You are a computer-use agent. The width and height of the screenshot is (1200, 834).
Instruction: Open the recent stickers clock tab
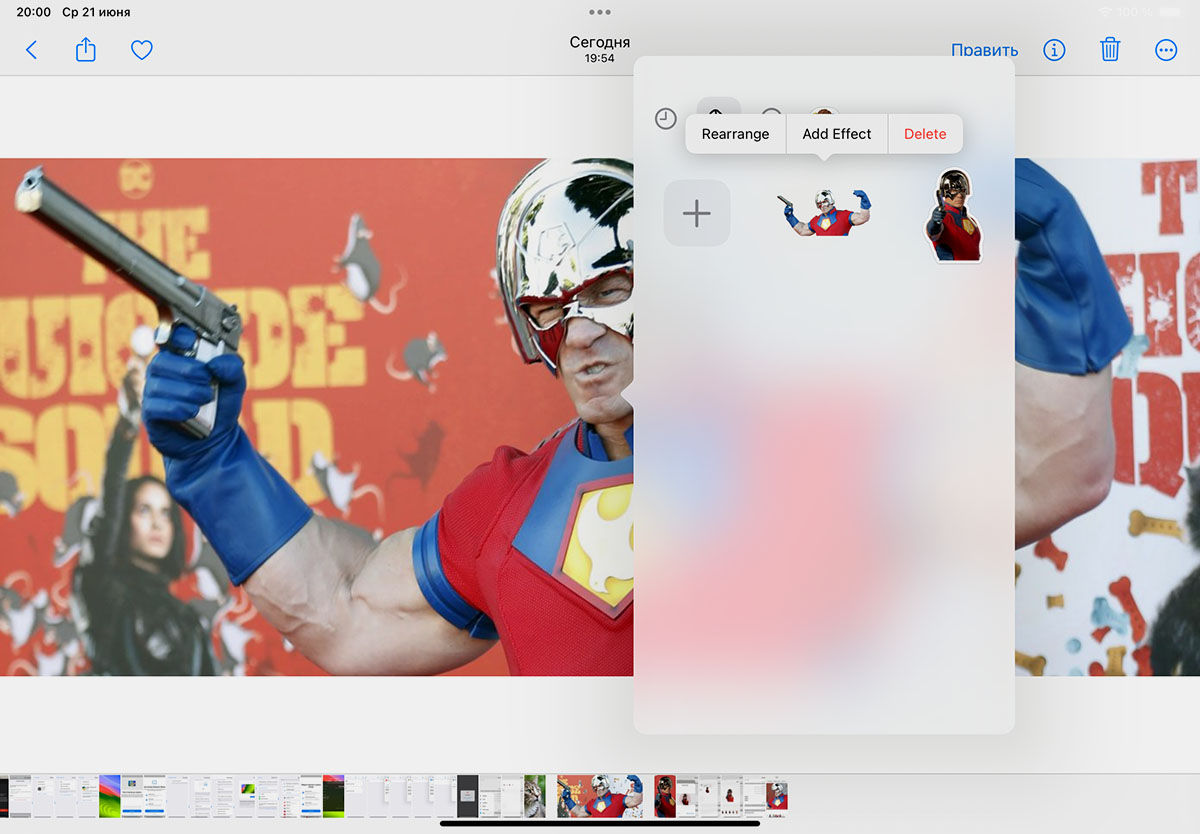(x=666, y=119)
